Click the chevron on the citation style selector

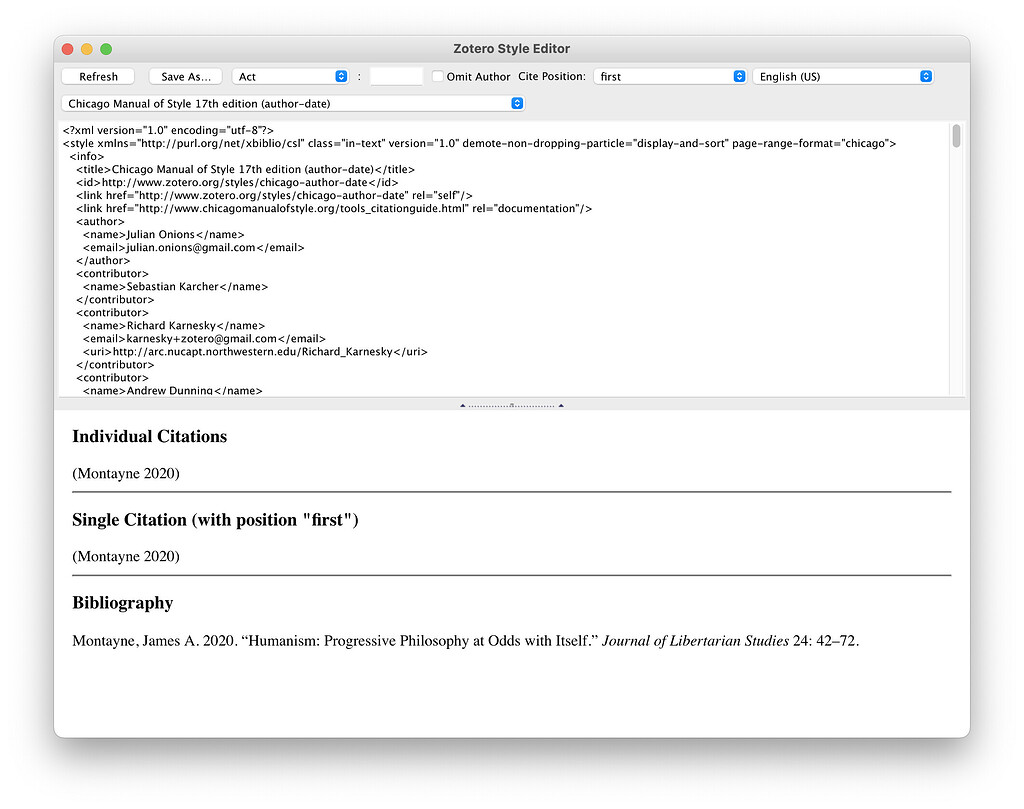(517, 102)
